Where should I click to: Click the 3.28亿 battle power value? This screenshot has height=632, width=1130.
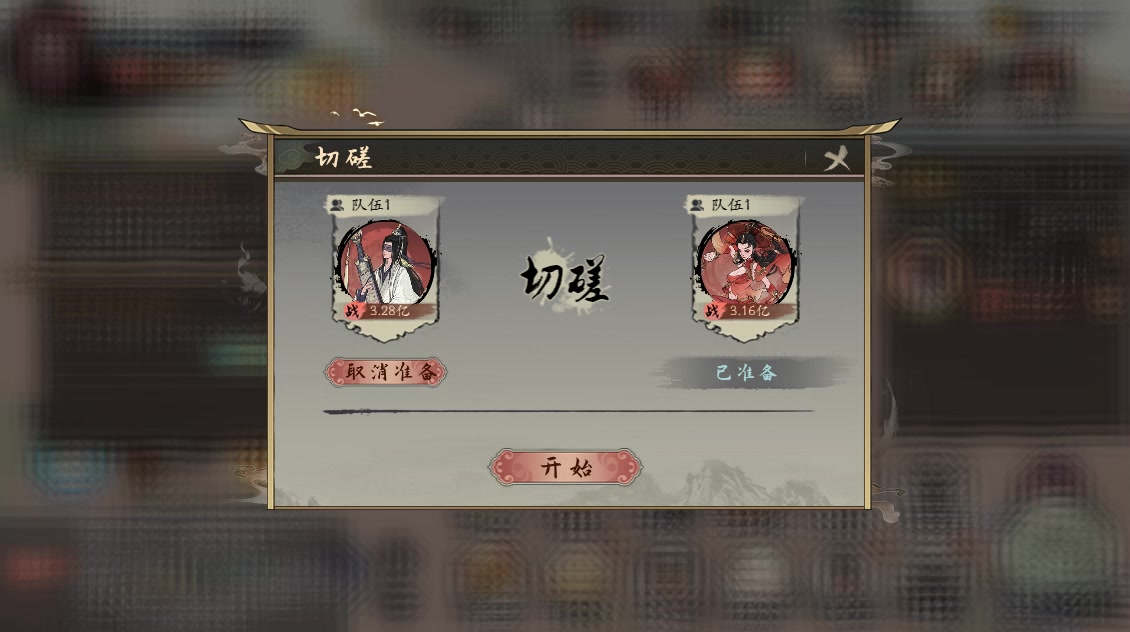(x=389, y=311)
